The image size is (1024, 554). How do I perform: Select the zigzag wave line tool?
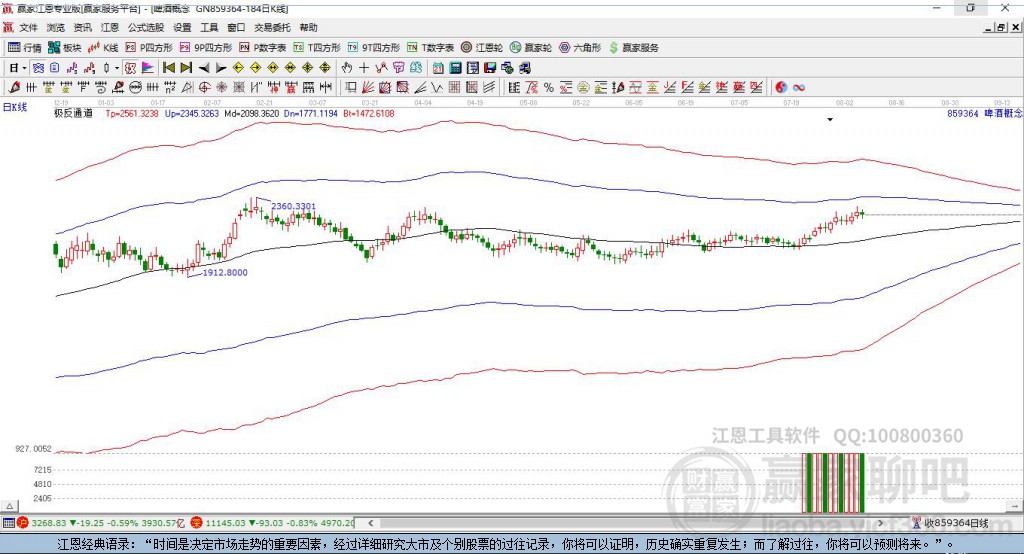click(436, 88)
